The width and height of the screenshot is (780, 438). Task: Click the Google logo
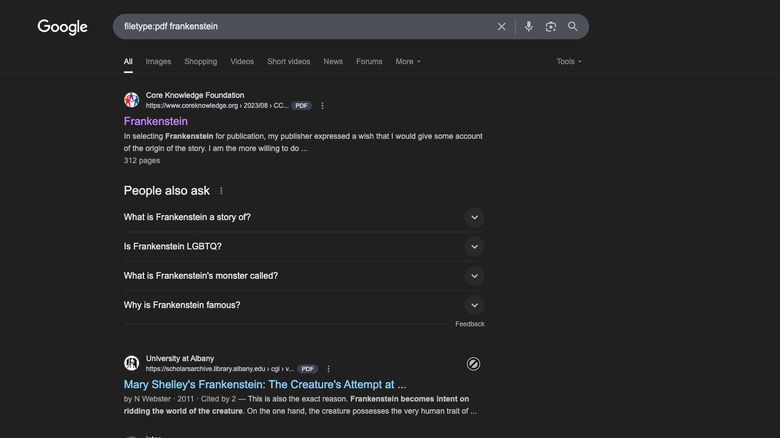62,27
